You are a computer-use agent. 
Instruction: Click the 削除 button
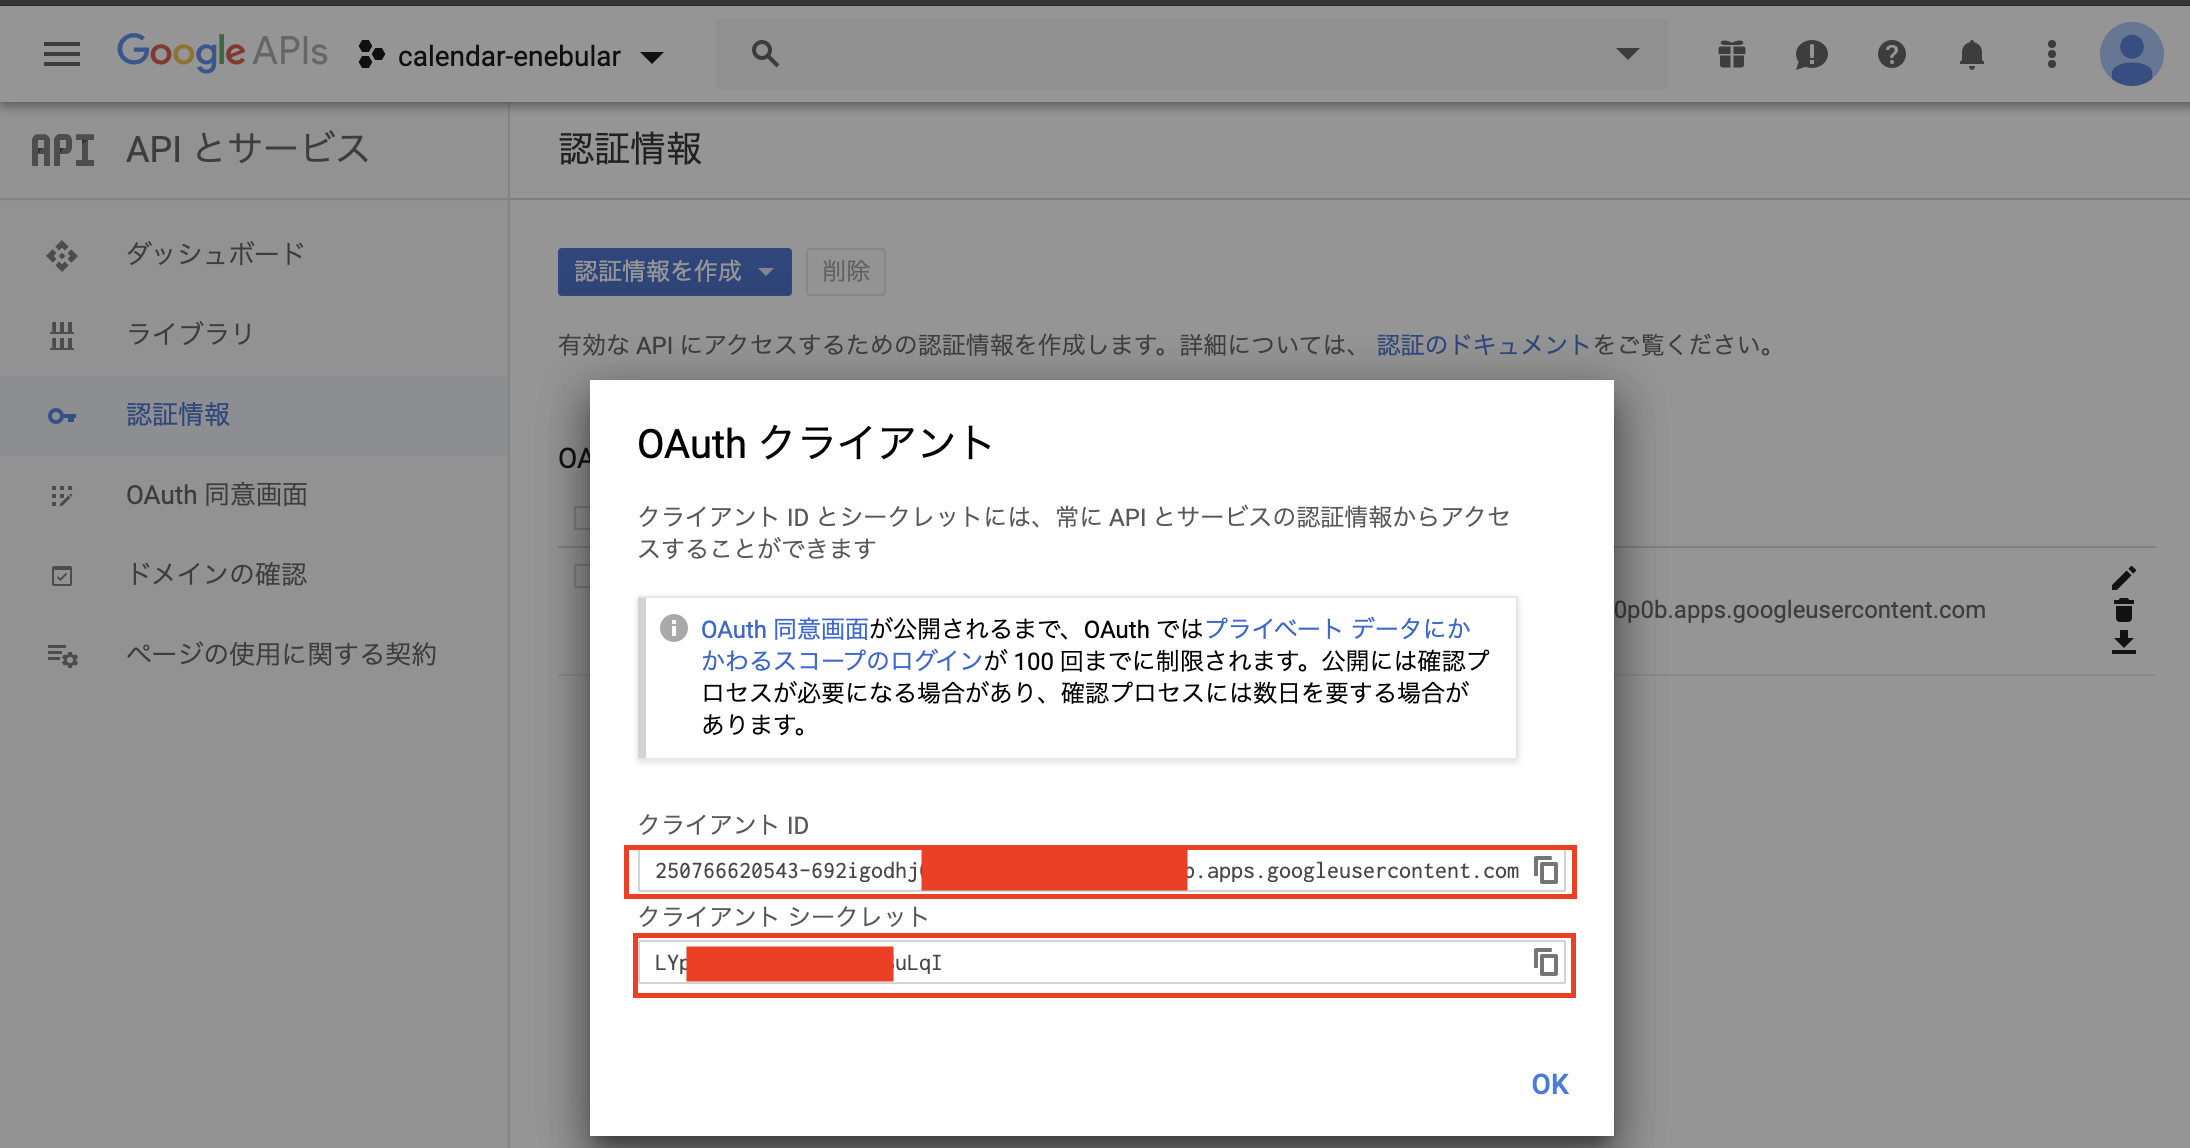846,272
